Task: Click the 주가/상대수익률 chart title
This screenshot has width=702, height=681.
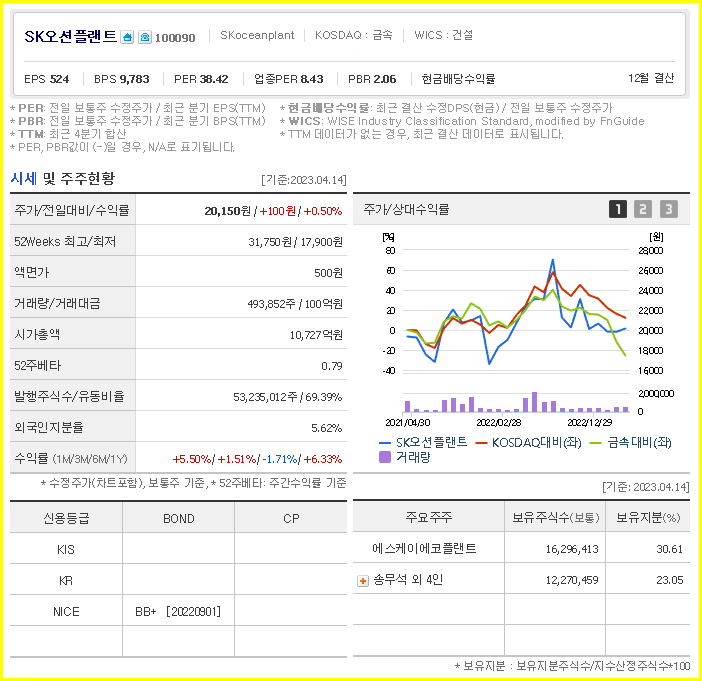Action: [x=406, y=209]
